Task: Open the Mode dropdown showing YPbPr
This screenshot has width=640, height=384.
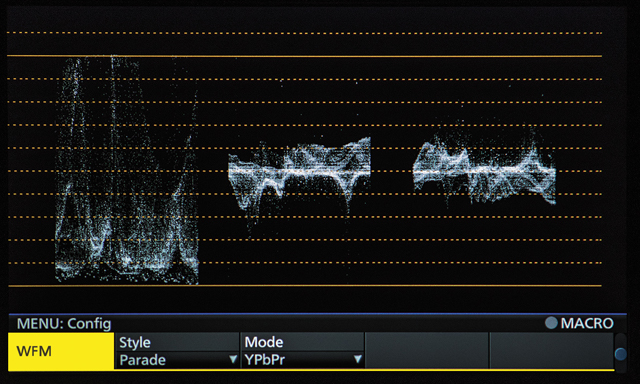Action: (x=302, y=360)
